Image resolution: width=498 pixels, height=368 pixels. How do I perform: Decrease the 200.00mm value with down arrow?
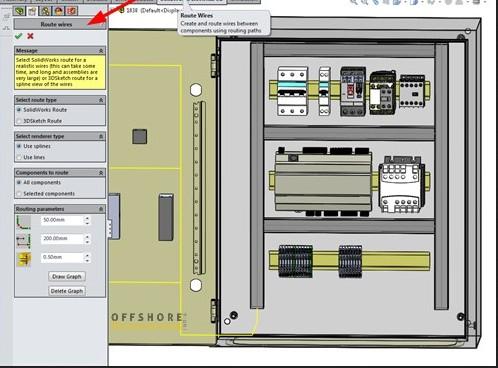pyautogui.click(x=87, y=241)
